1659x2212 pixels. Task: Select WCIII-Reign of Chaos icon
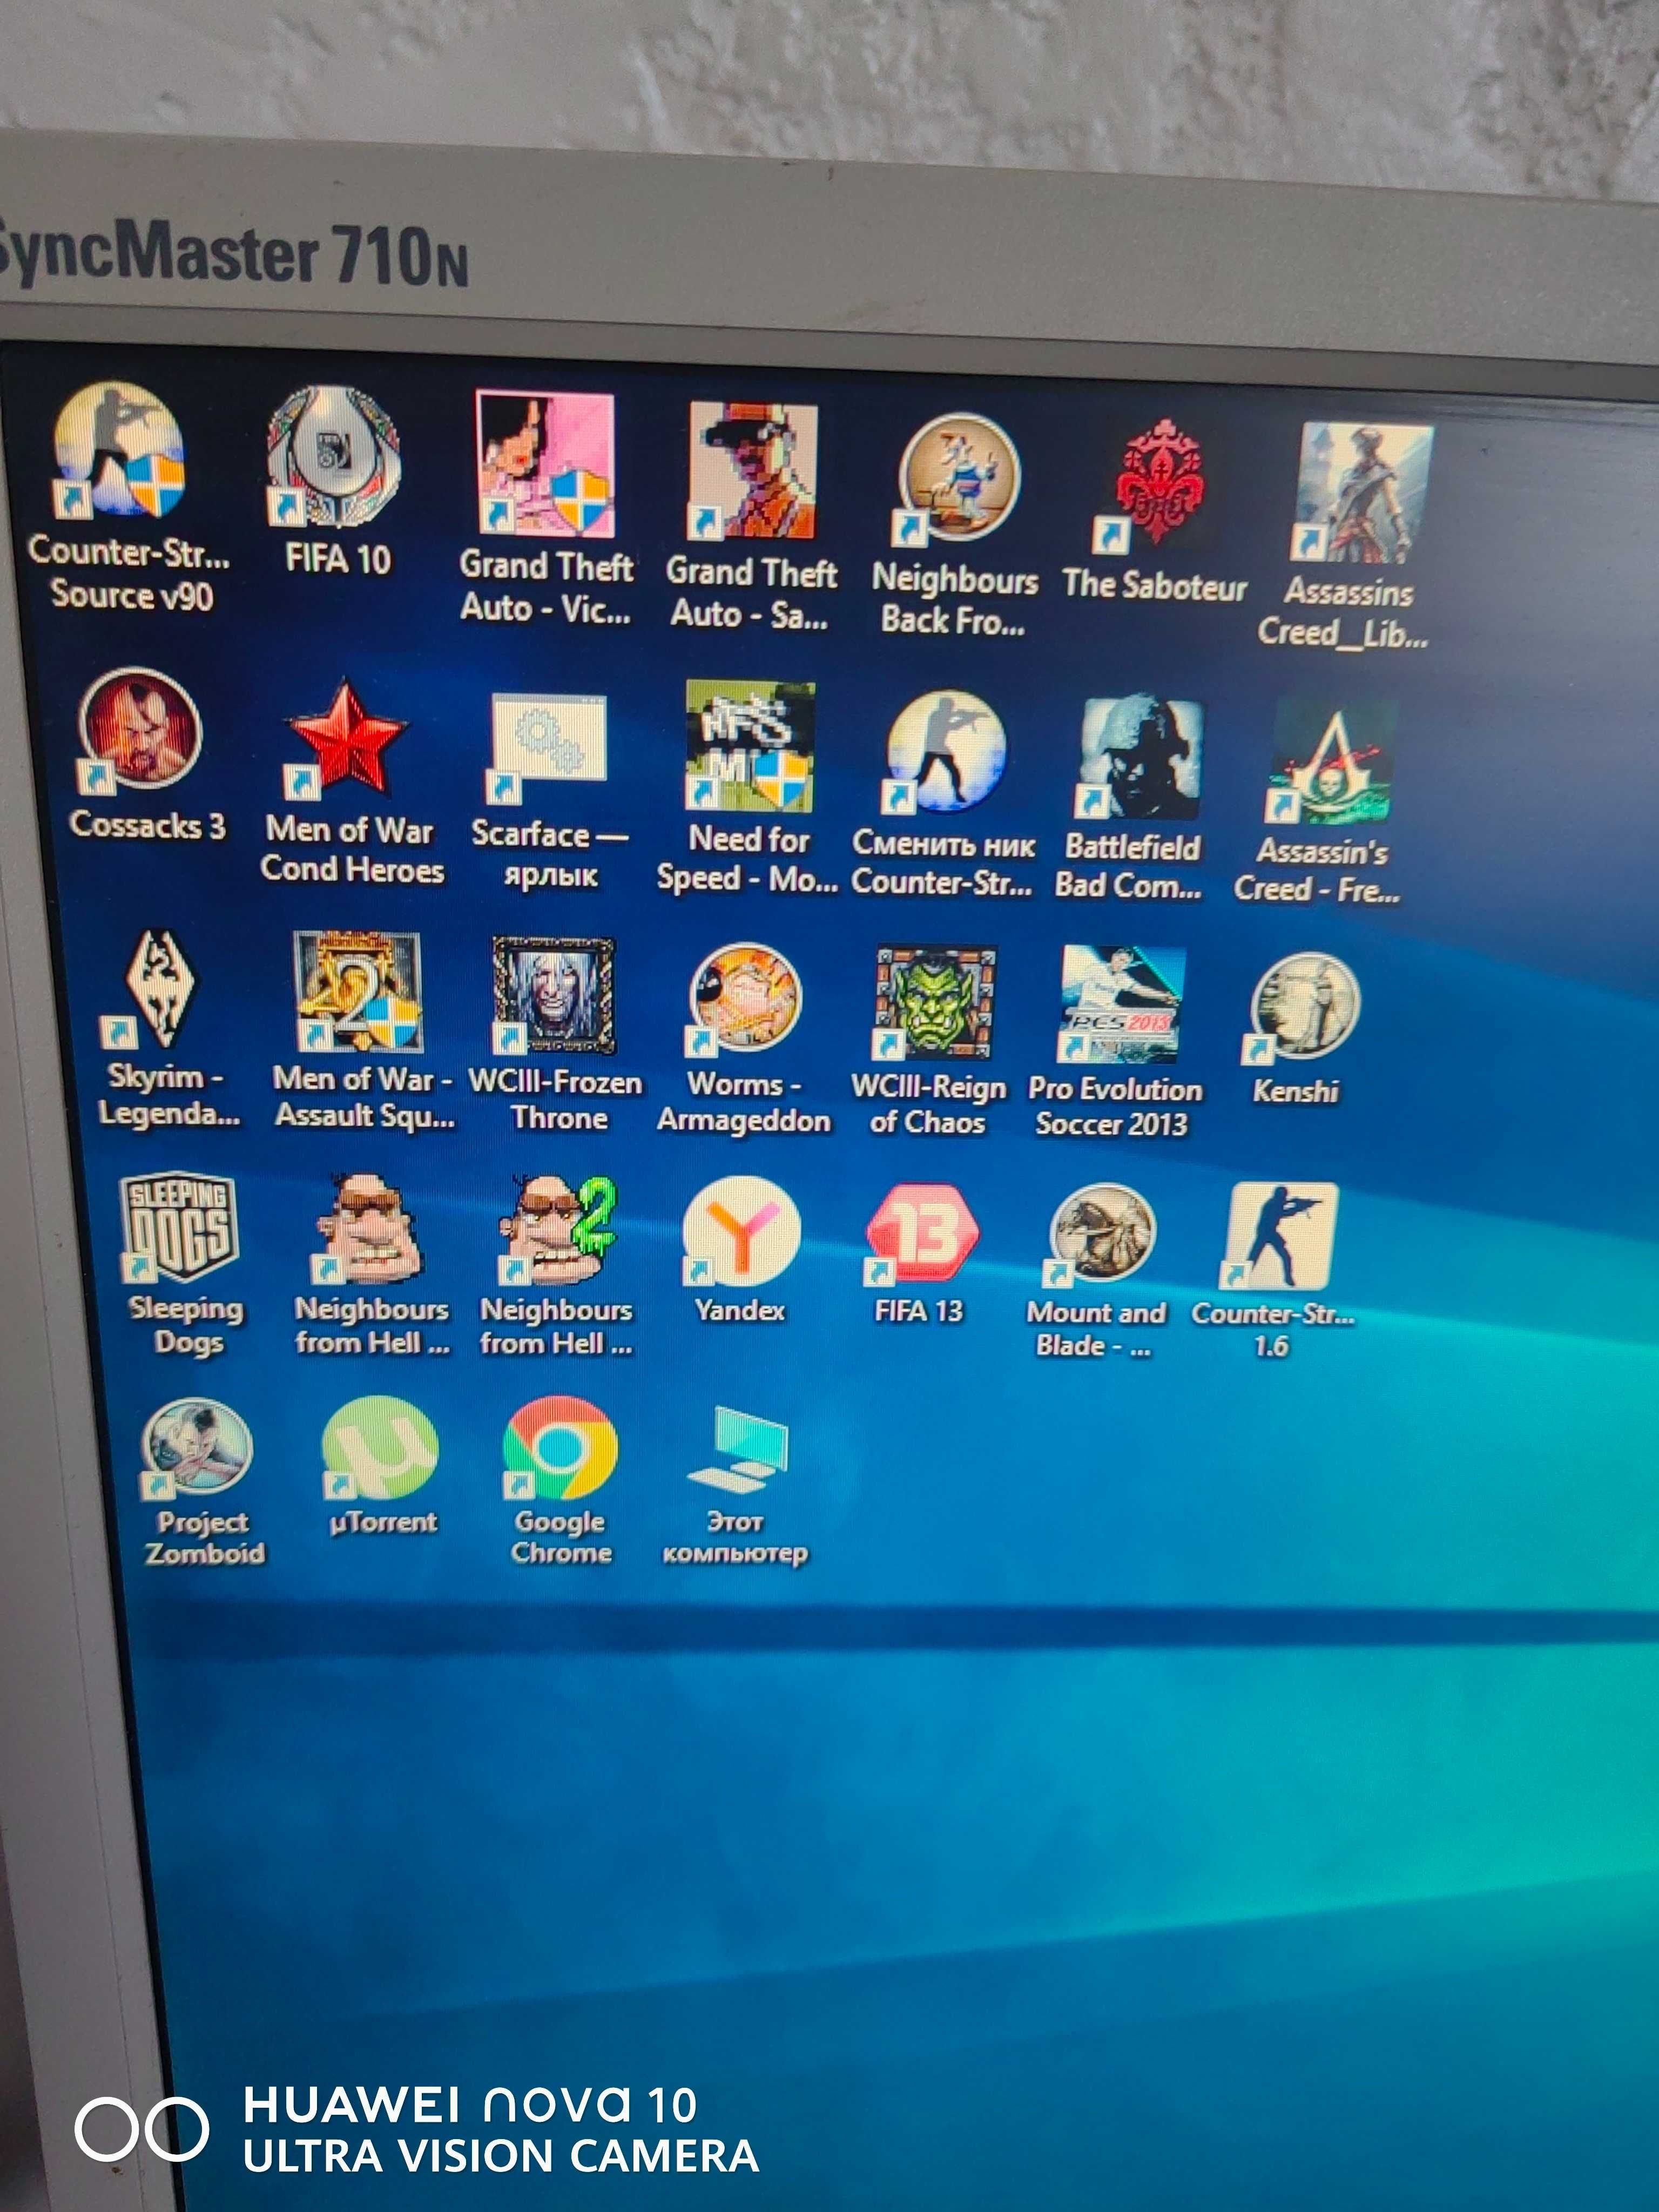coord(935,1003)
